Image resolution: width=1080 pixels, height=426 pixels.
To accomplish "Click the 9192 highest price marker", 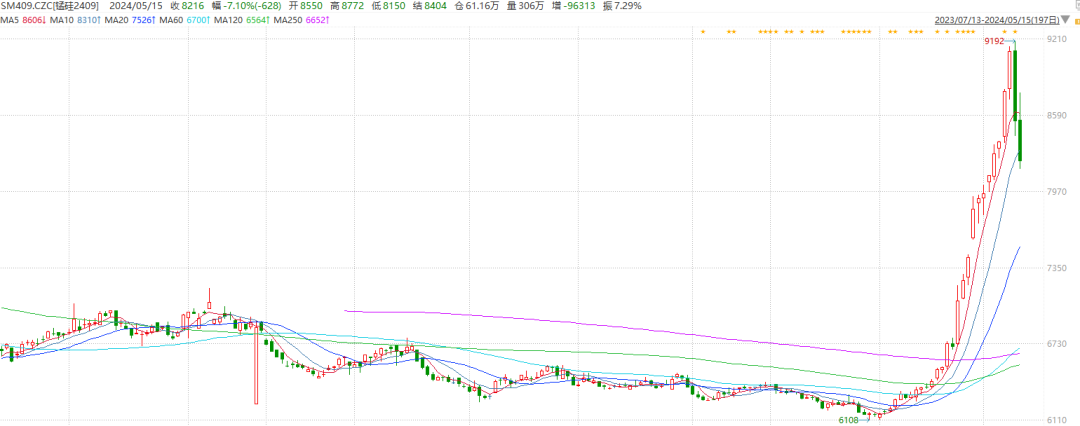I will (x=994, y=41).
